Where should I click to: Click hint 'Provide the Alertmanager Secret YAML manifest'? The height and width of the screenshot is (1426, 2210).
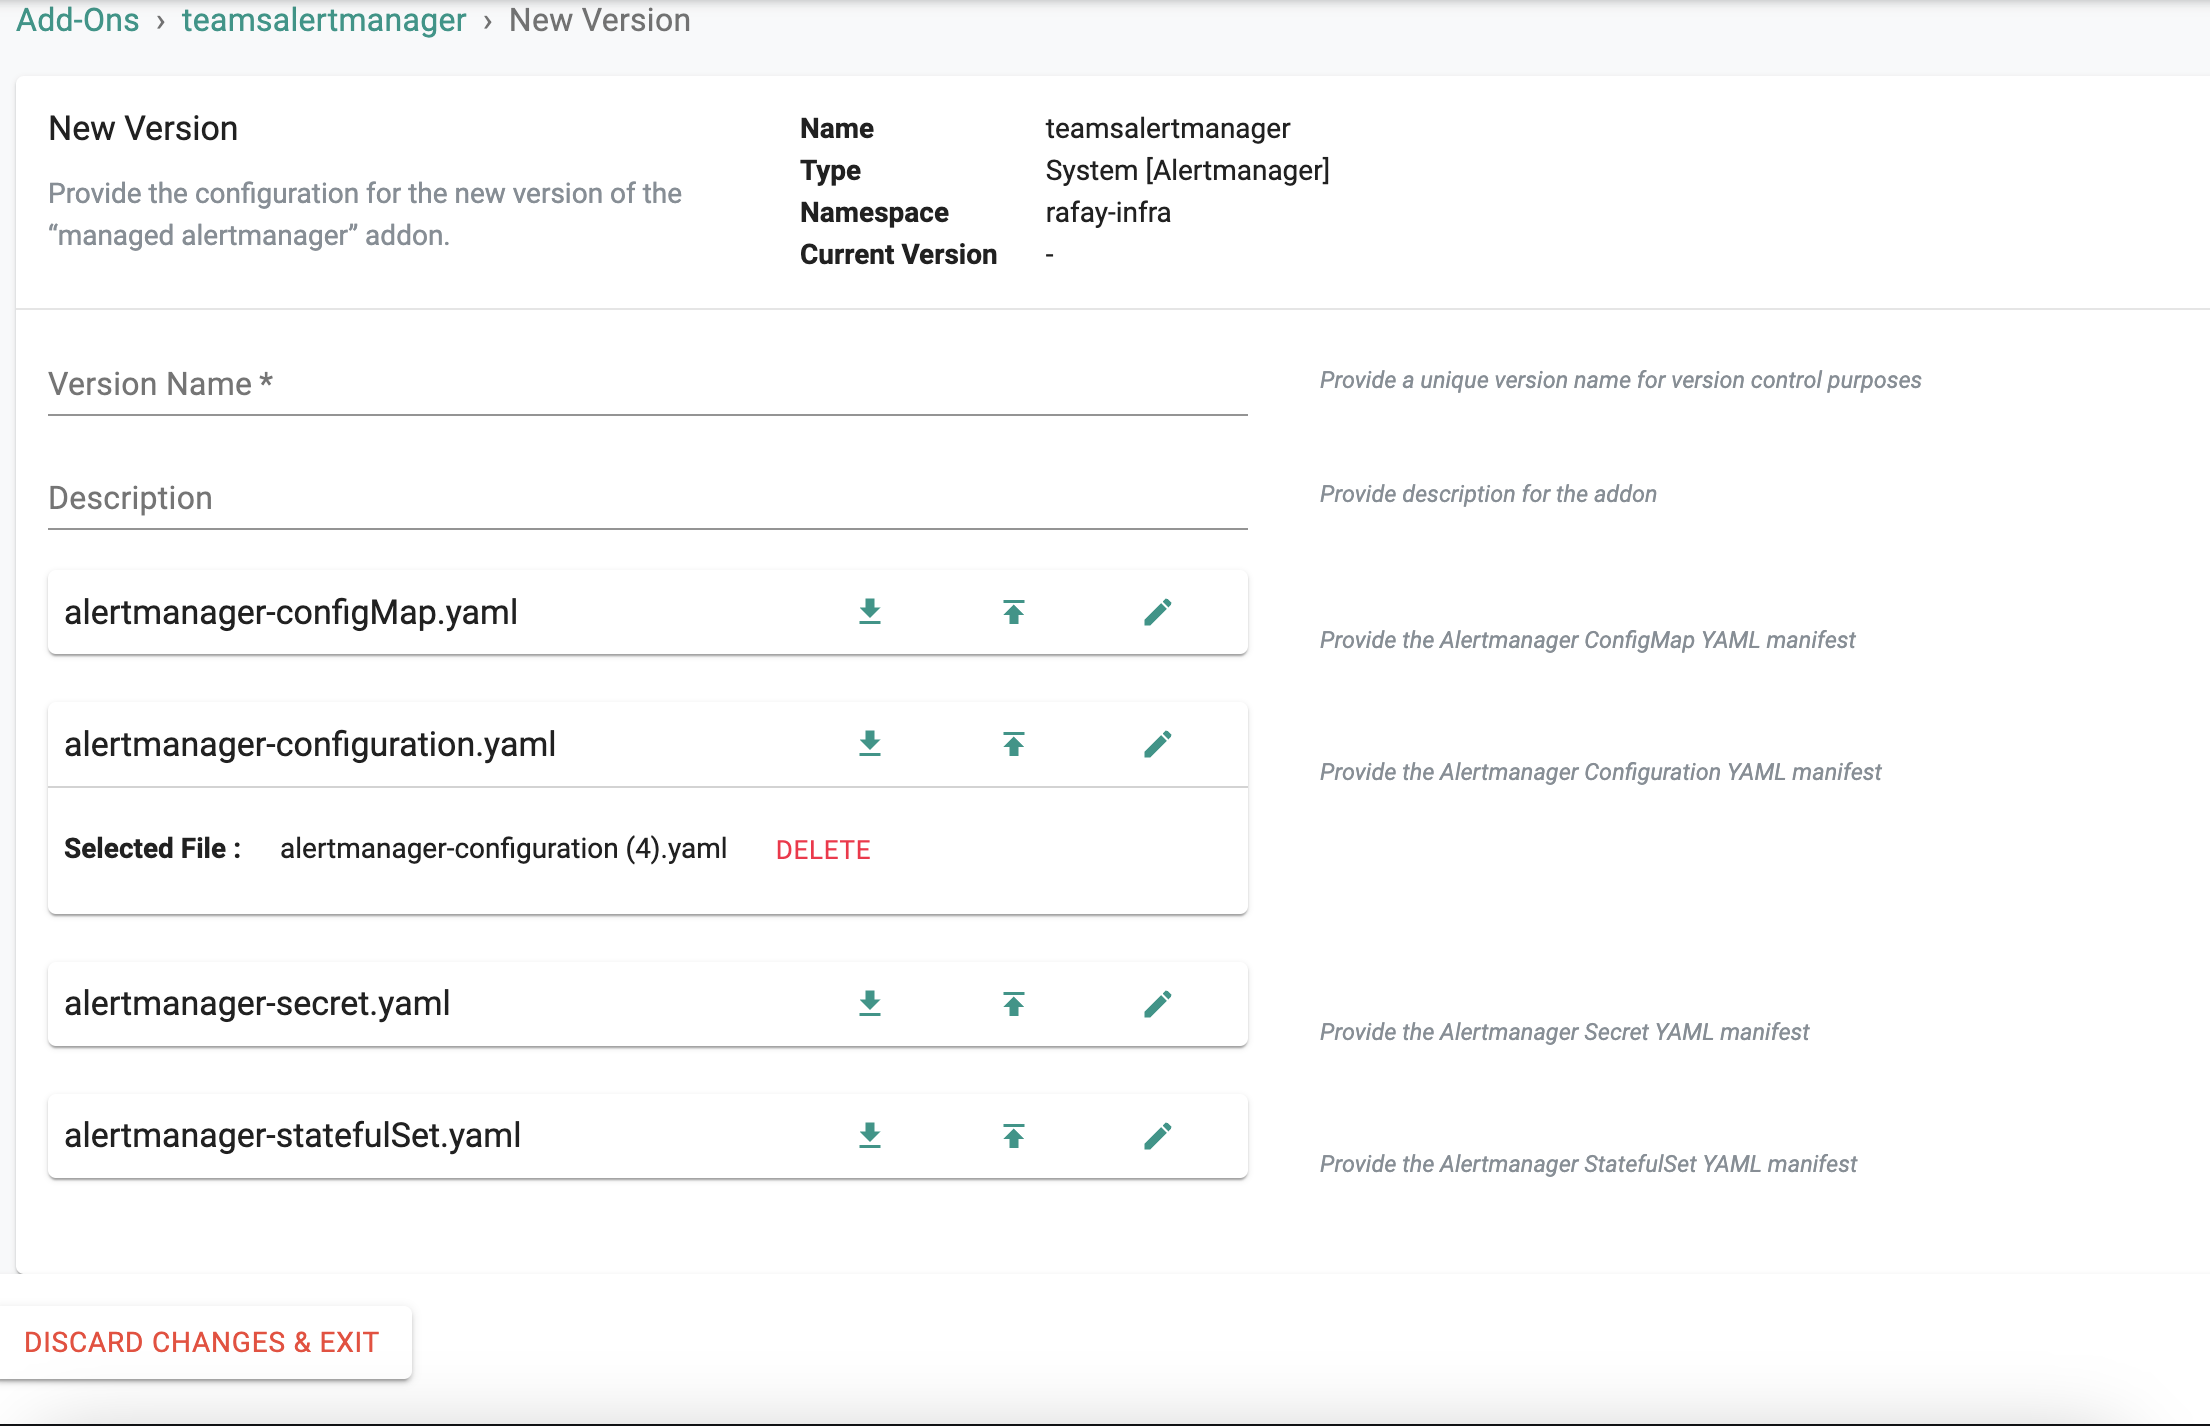coord(1564,1032)
